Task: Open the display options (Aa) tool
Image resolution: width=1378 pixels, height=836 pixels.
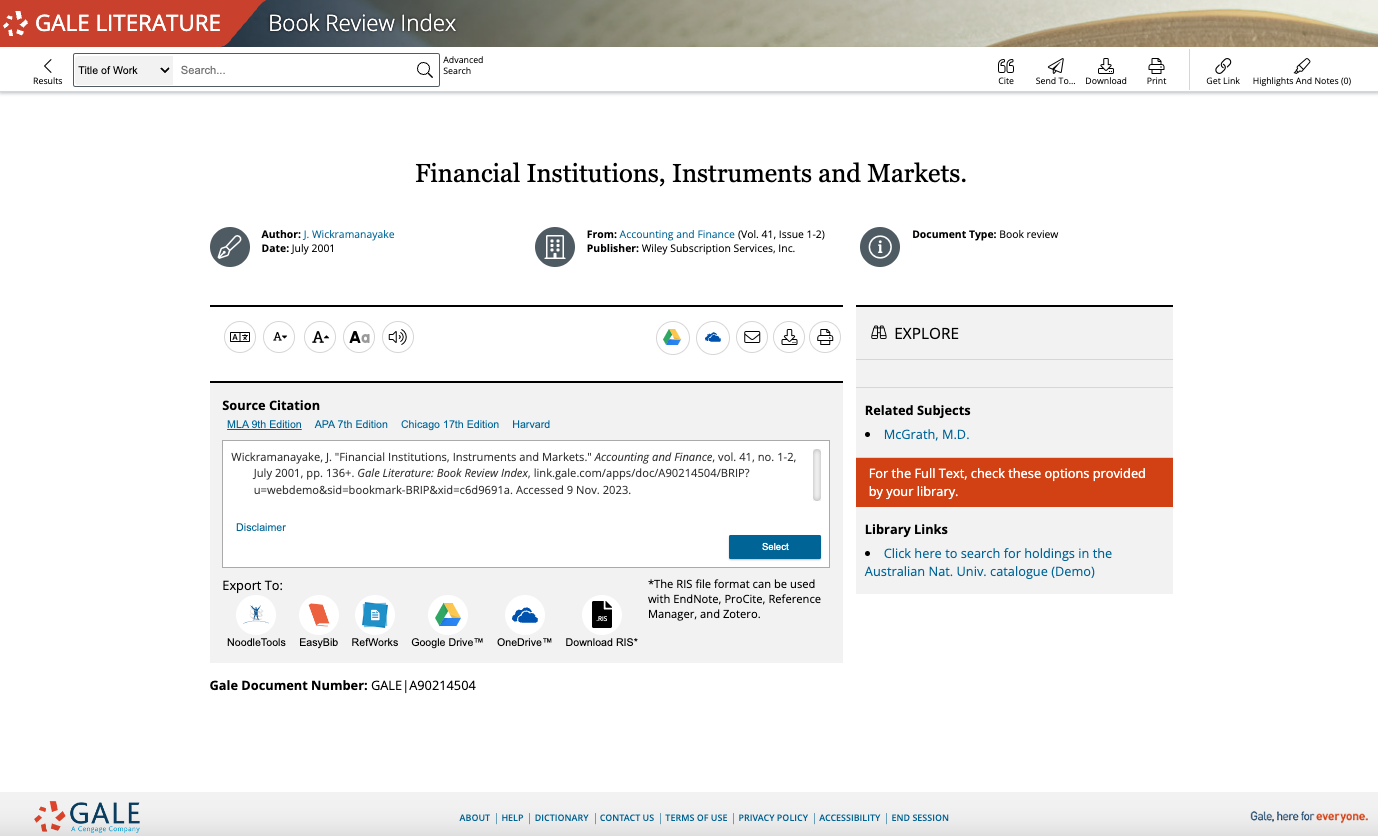Action: [x=359, y=337]
